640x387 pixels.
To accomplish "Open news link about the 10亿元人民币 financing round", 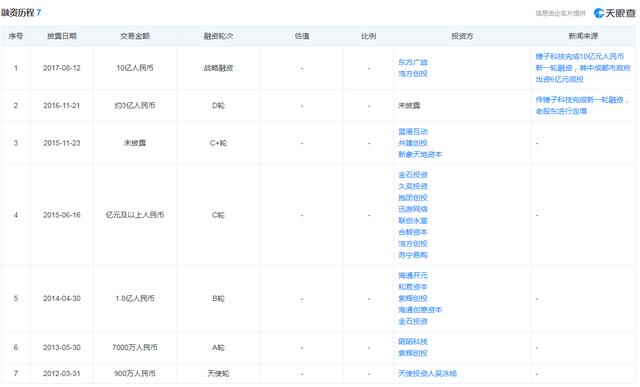I will [x=582, y=68].
